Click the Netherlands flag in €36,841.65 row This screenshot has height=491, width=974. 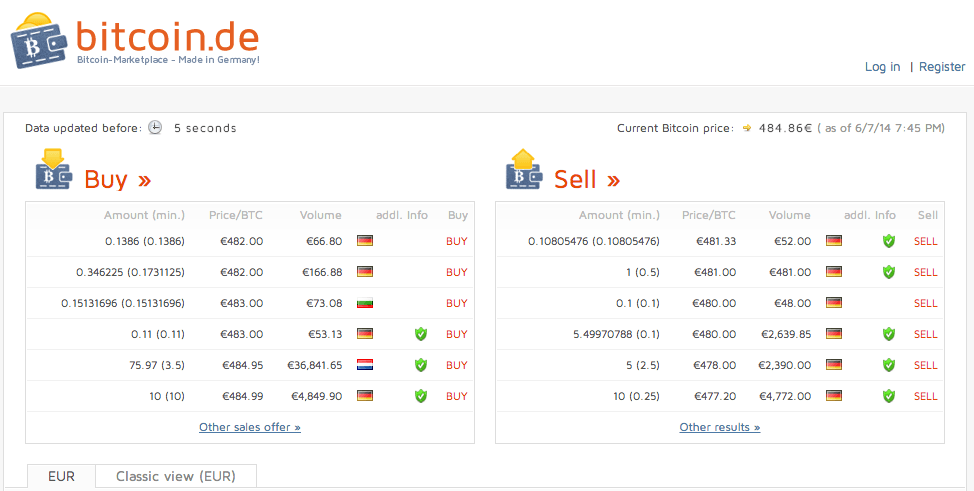coord(365,365)
